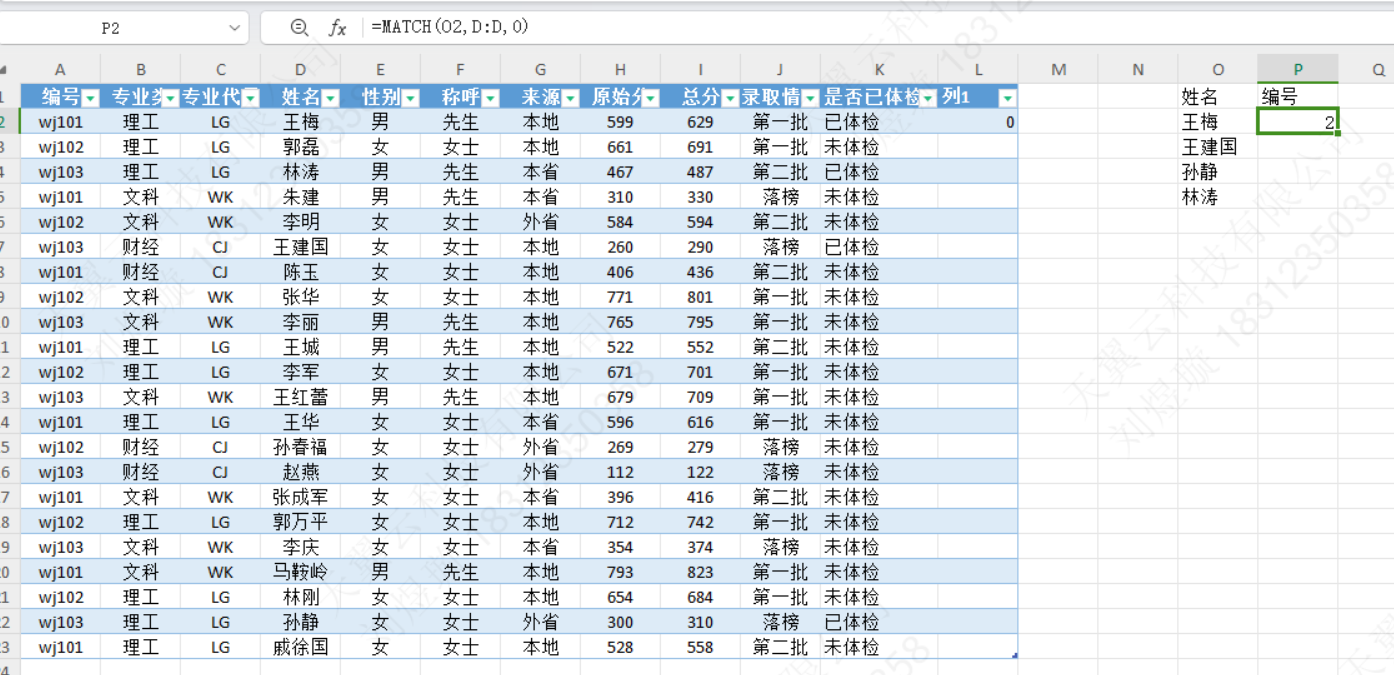Select the 编号 header cell in column P
Viewport: 1394px width, 675px height.
(1298, 97)
